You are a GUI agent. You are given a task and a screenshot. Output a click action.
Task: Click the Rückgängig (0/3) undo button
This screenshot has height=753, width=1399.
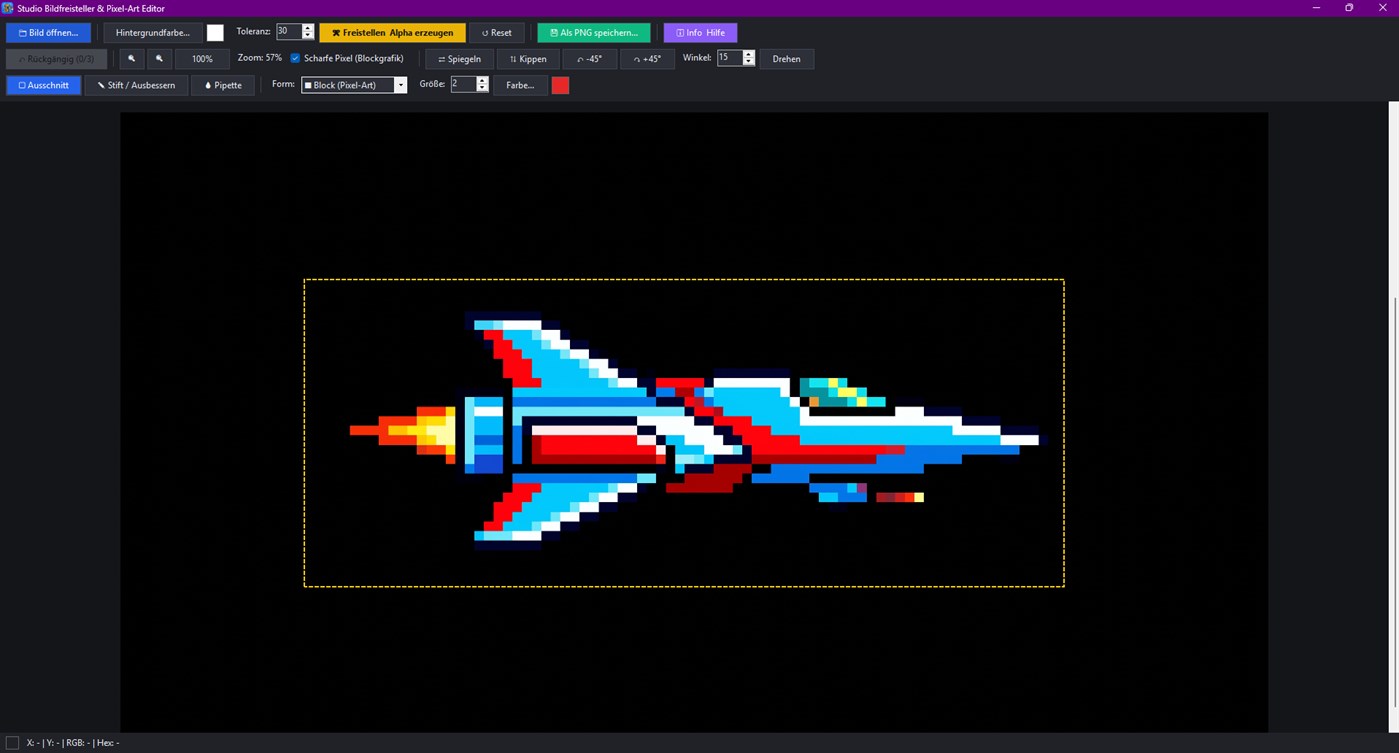pos(56,59)
